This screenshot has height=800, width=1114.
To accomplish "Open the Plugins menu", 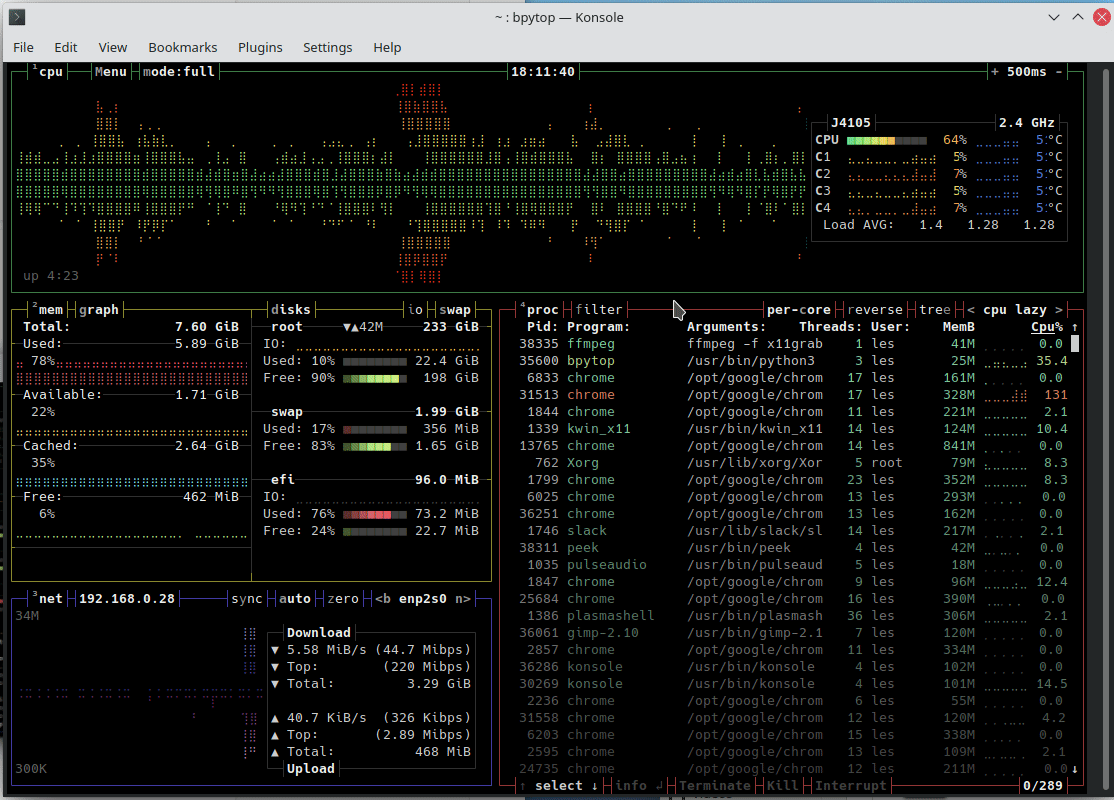I will tap(260, 48).
